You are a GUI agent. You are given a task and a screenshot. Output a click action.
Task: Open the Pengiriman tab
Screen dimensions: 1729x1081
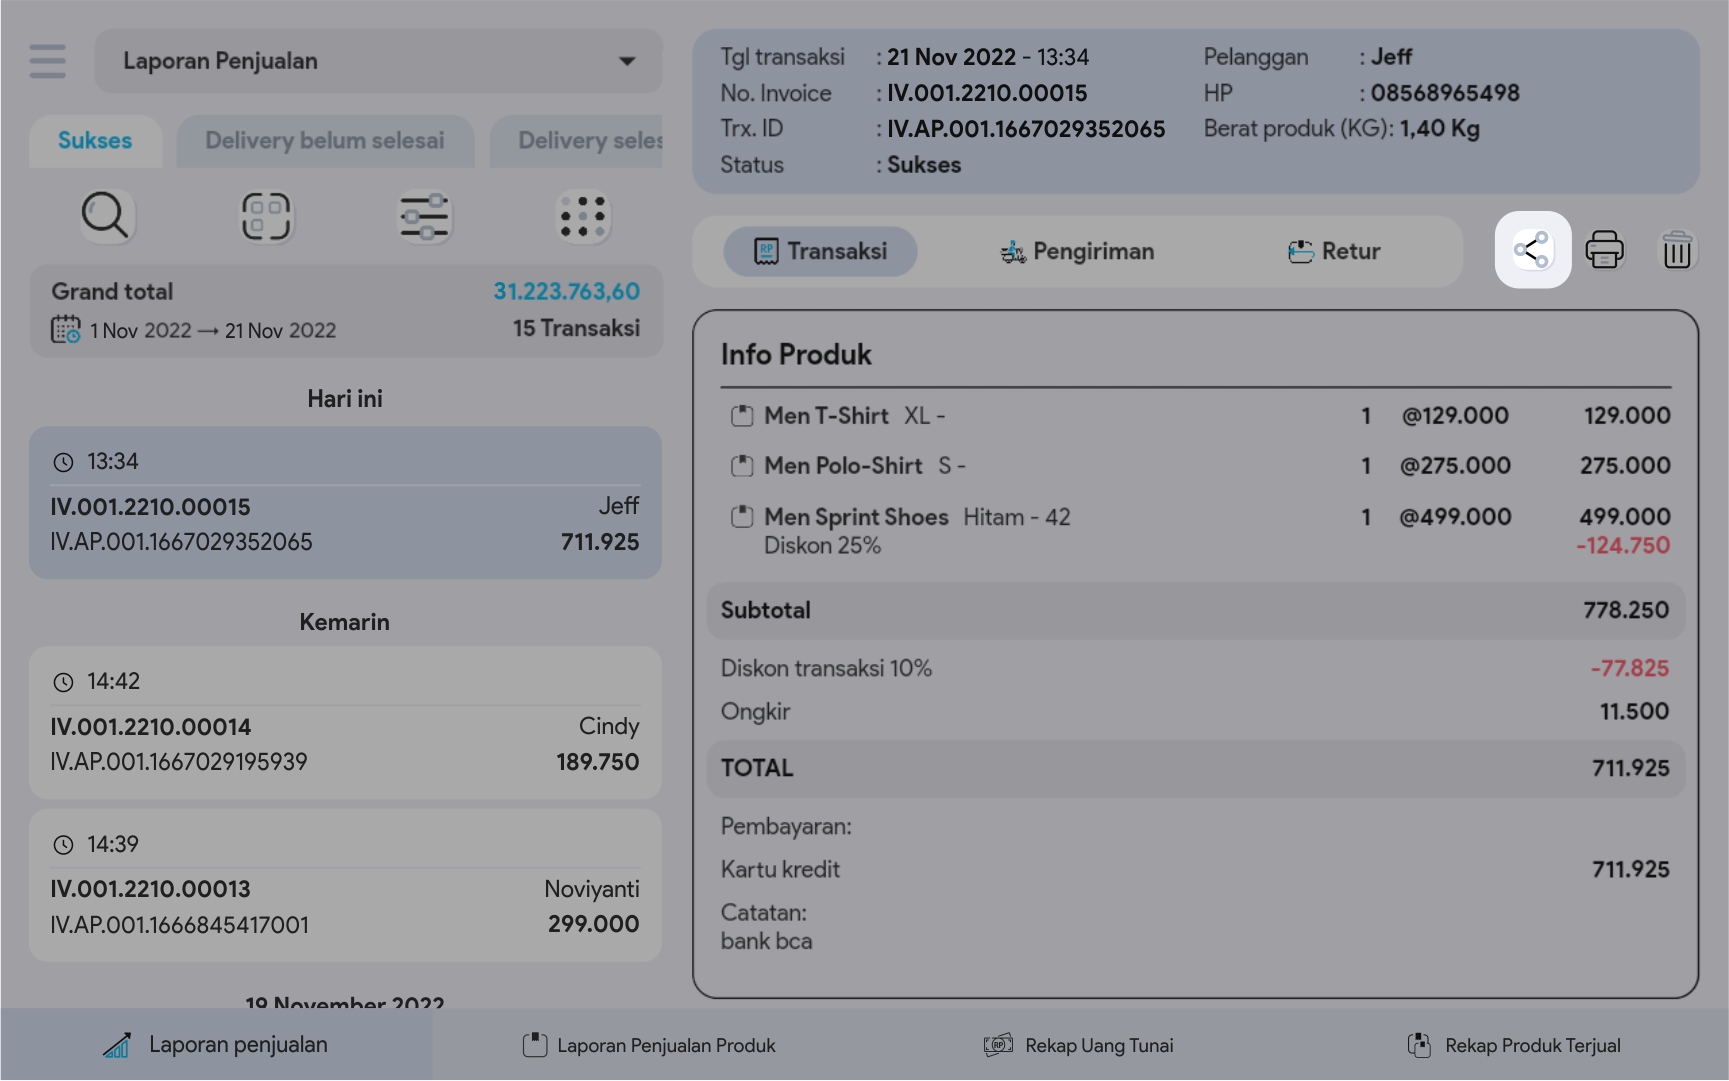[1077, 251]
